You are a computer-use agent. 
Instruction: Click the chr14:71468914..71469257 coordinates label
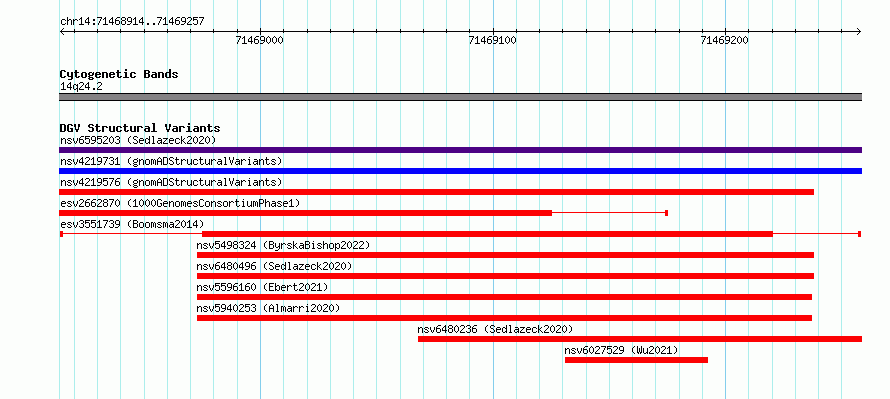132,22
